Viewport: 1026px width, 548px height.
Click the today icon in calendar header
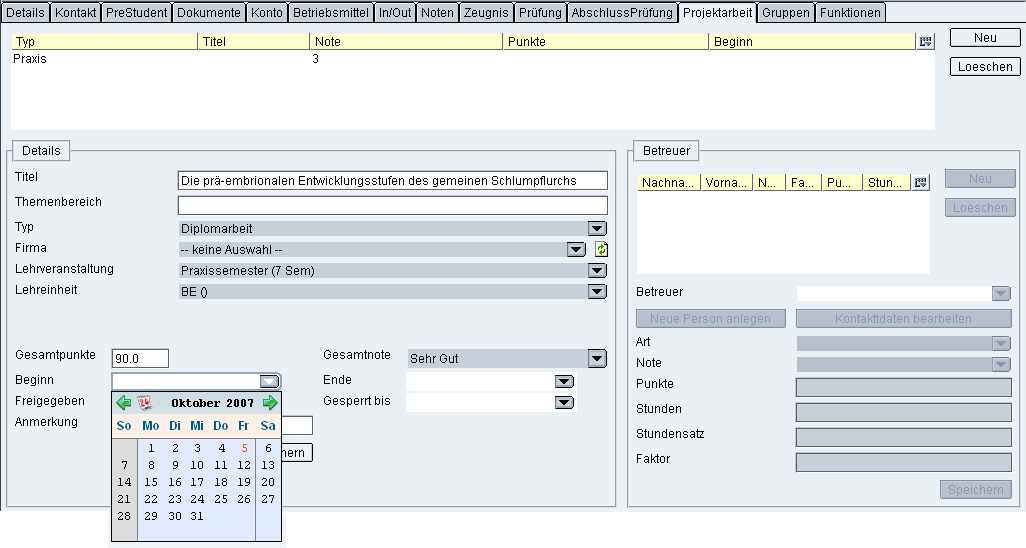[144, 403]
